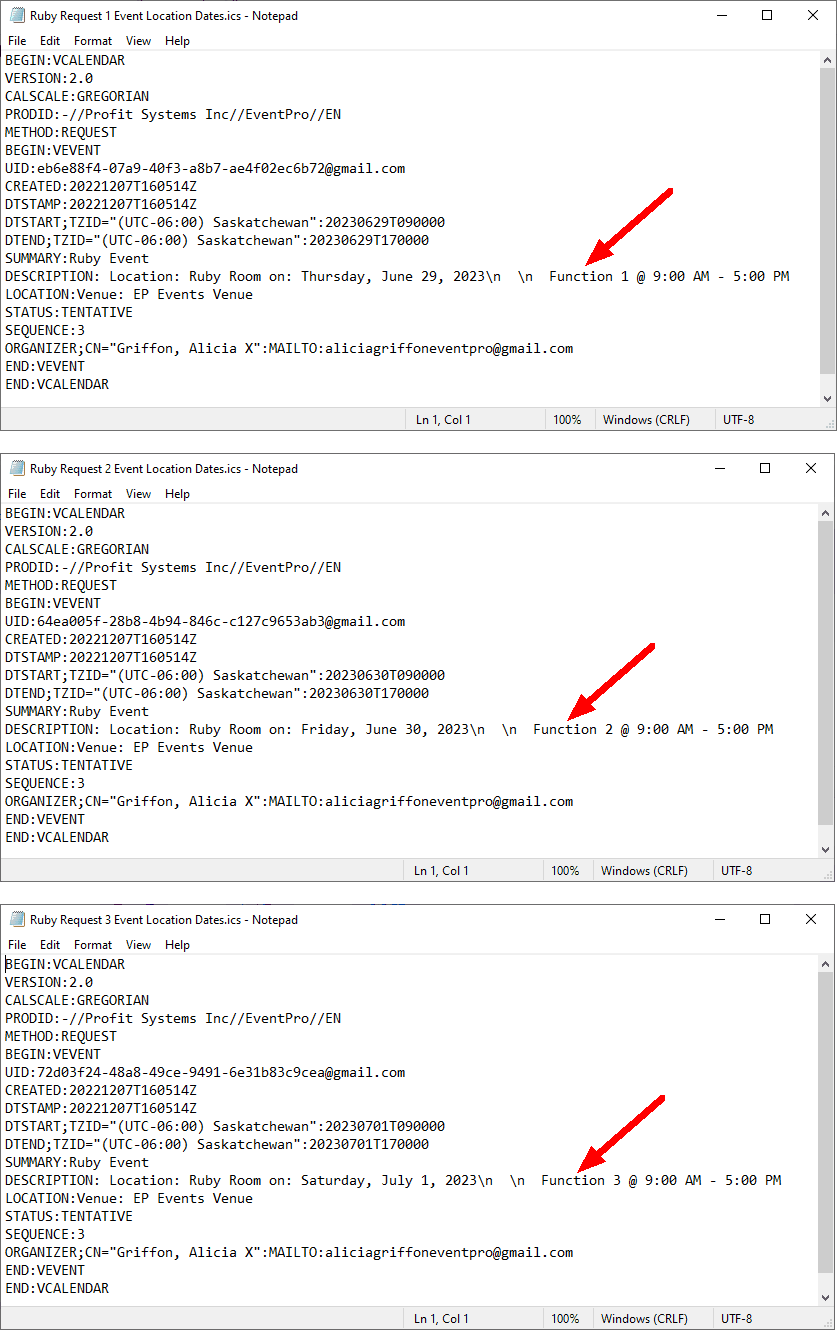Open File menu in Ruby Request 3 window

(17, 945)
